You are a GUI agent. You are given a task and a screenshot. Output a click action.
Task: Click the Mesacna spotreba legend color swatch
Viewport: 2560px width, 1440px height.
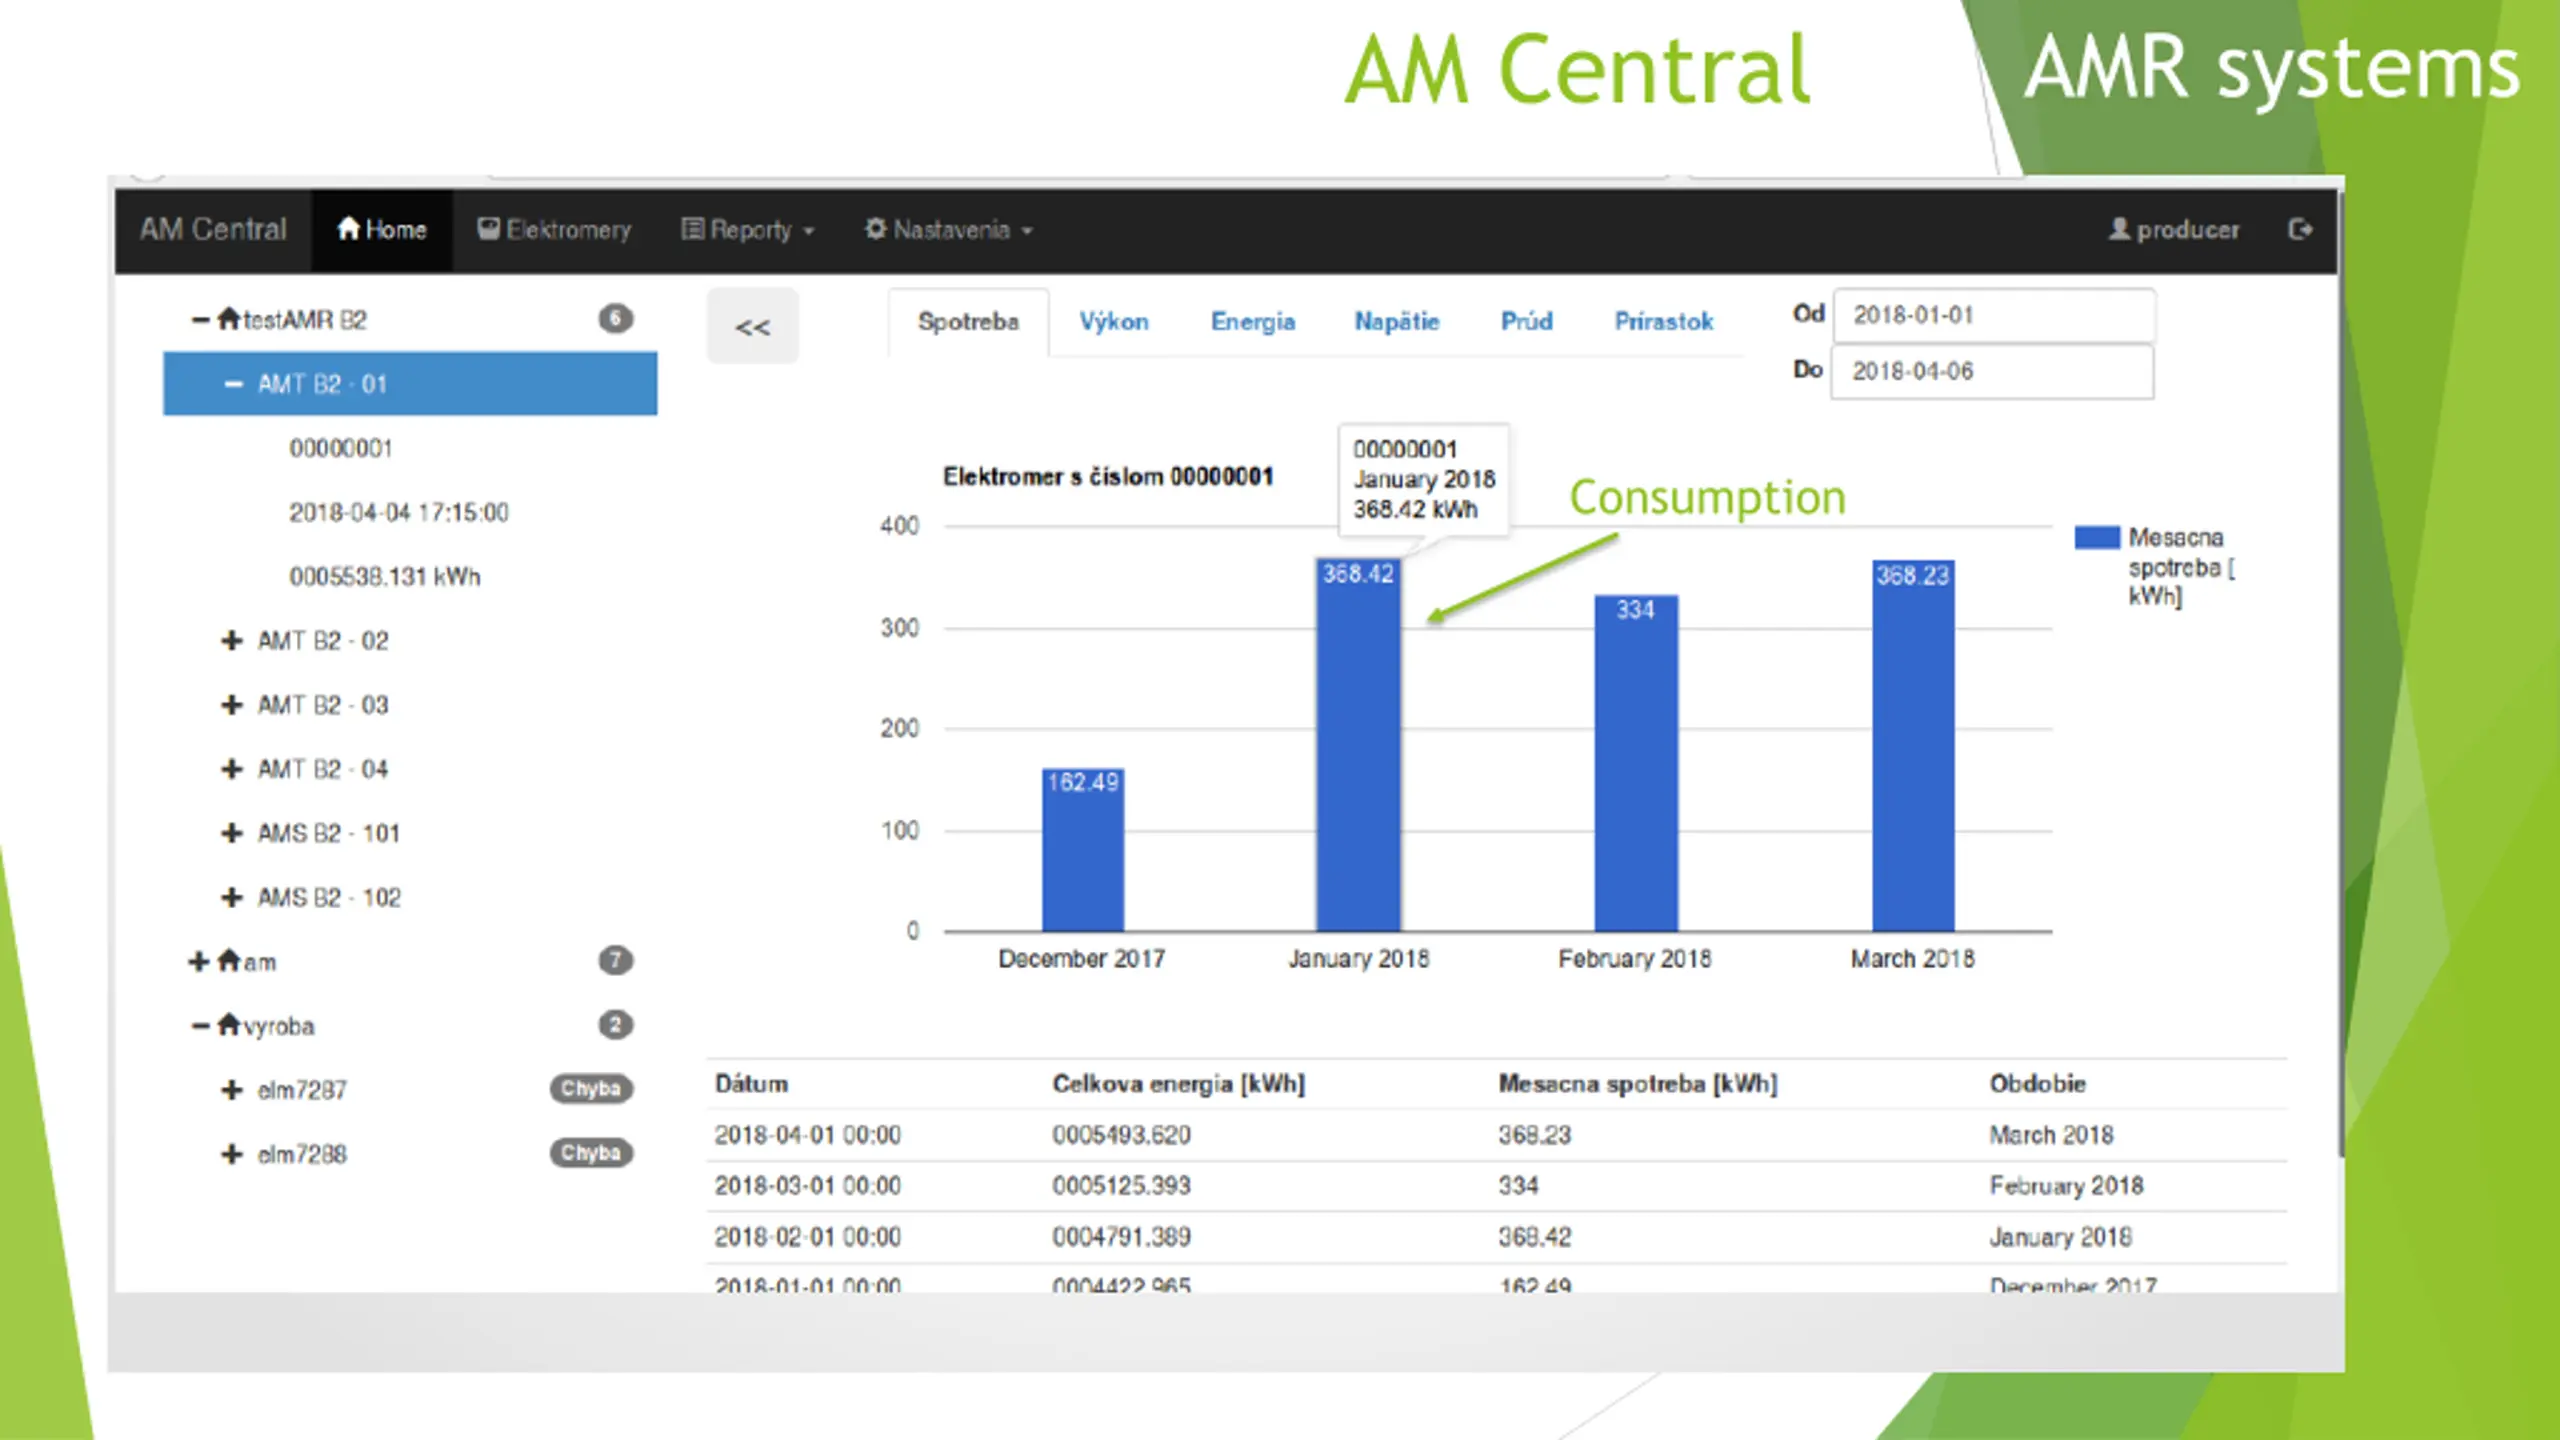coord(2097,538)
